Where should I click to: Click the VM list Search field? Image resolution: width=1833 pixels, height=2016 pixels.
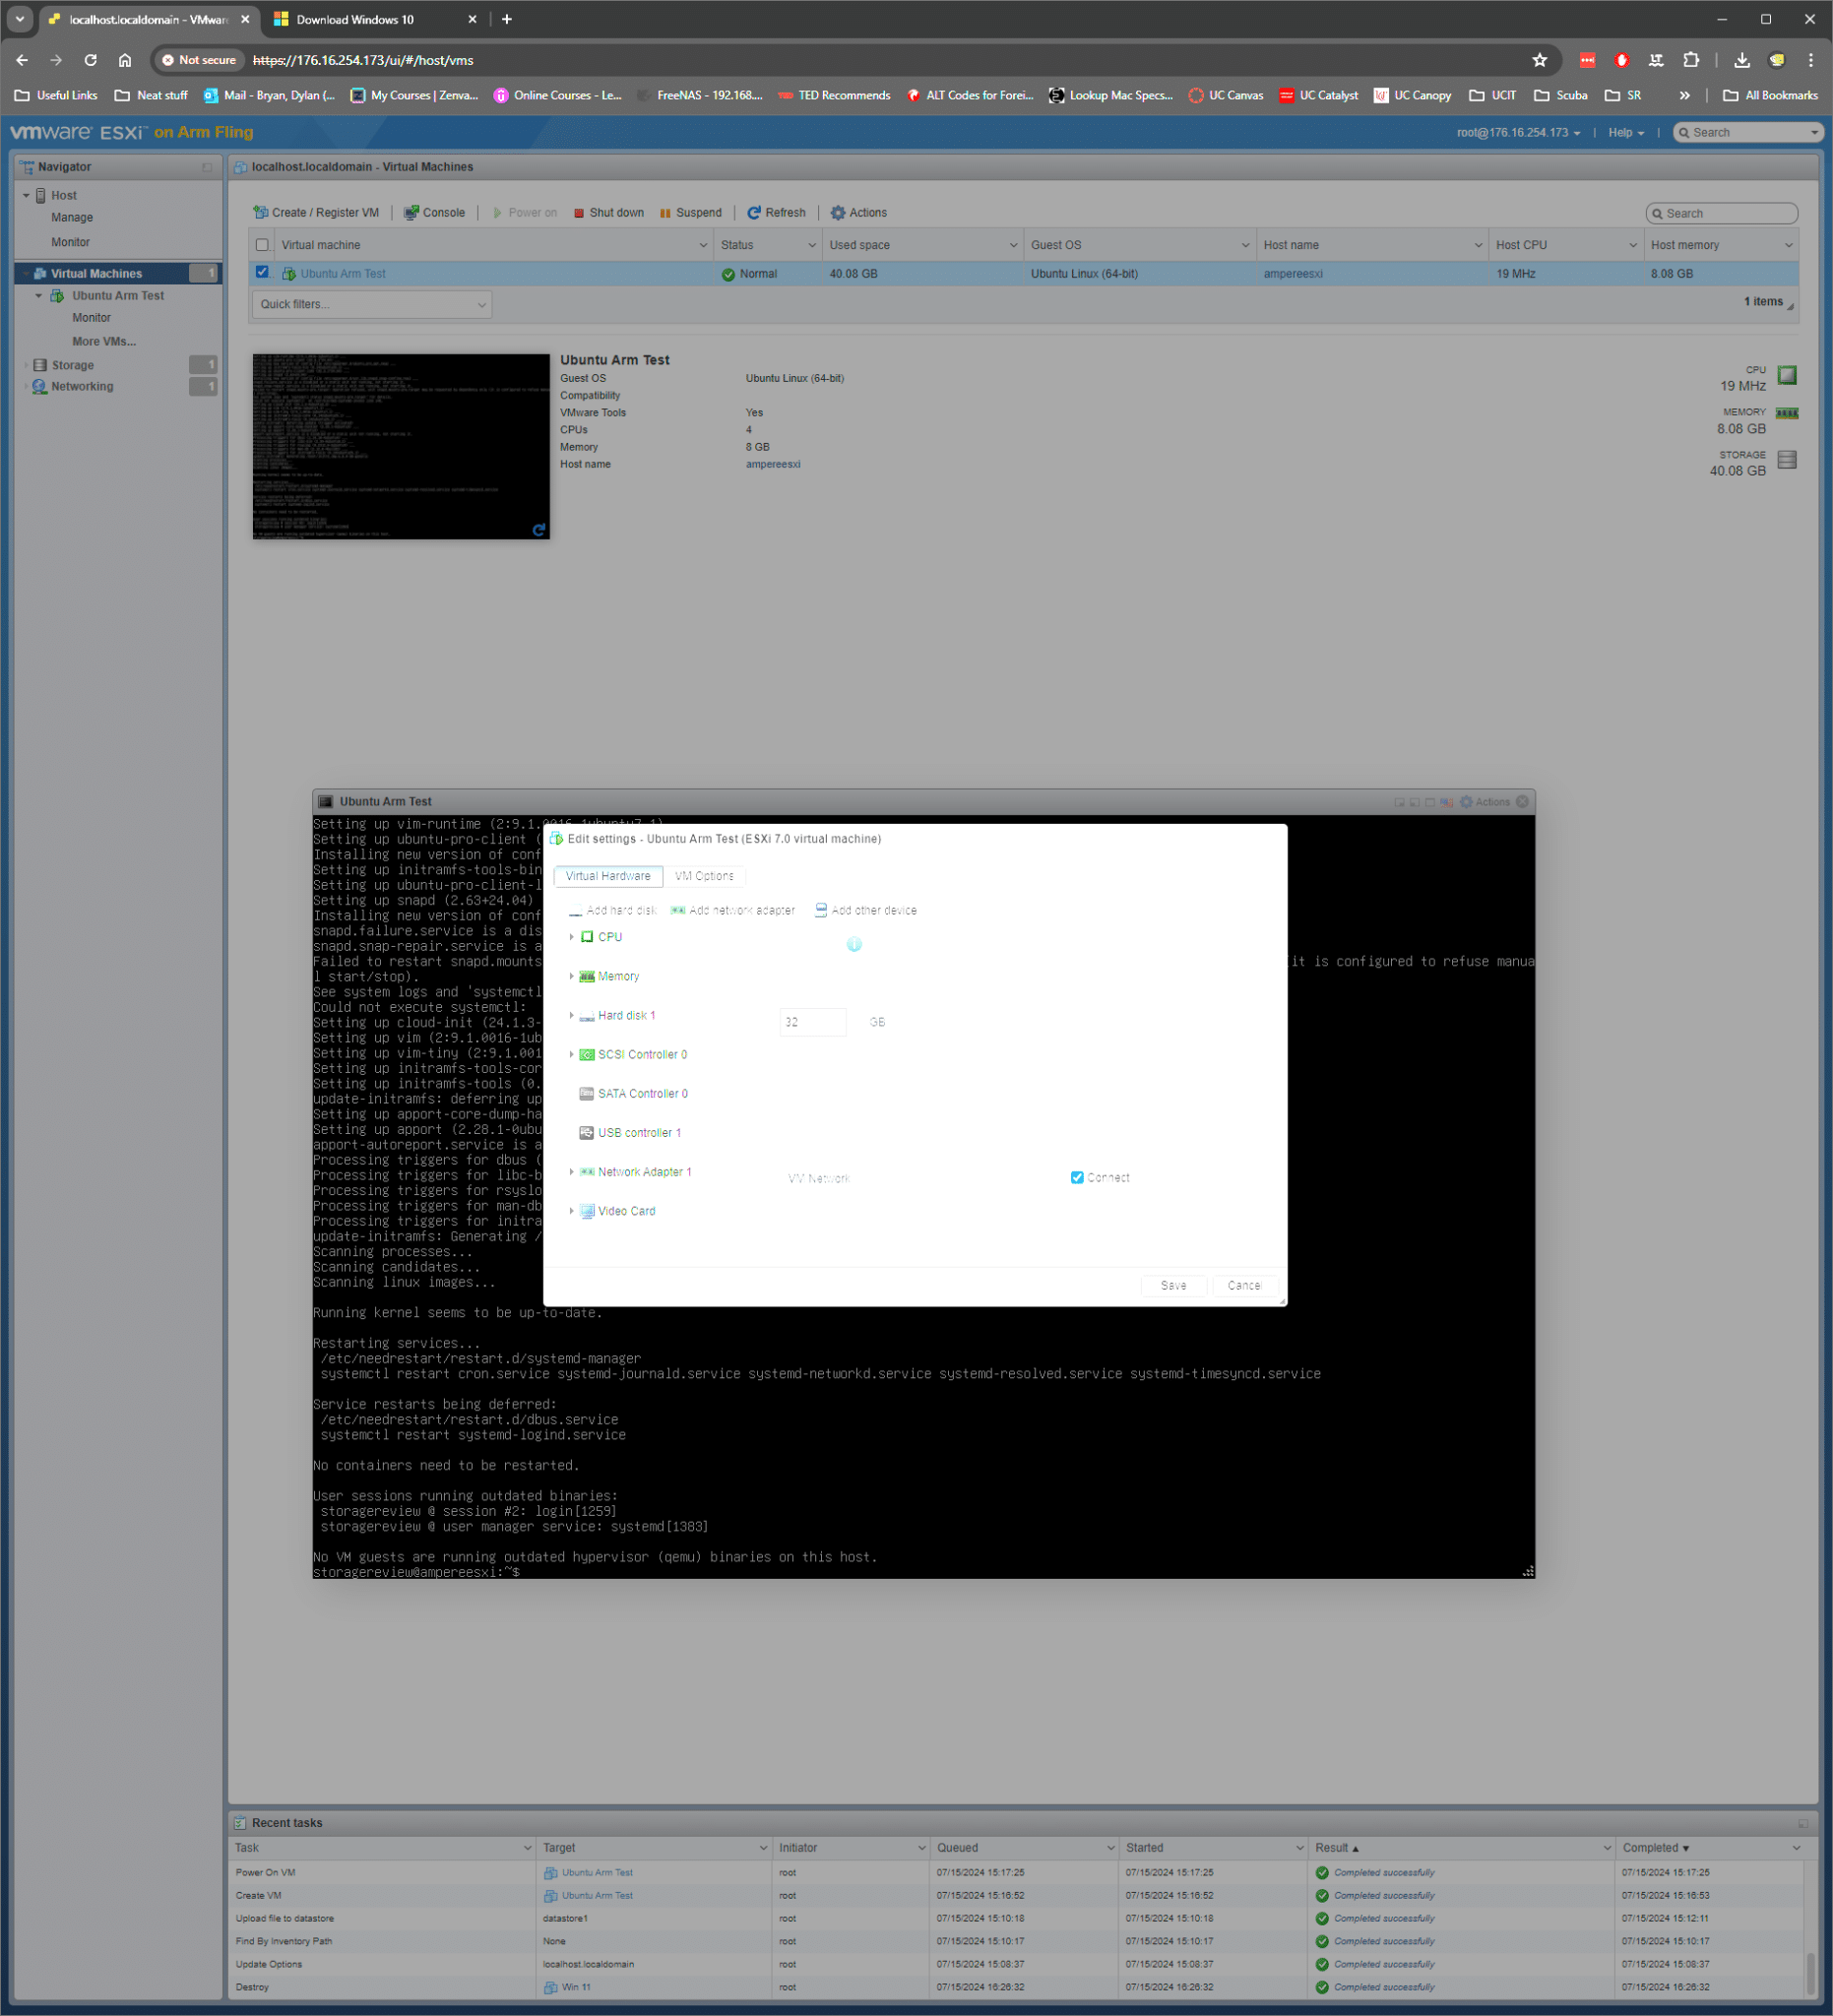tap(1722, 213)
